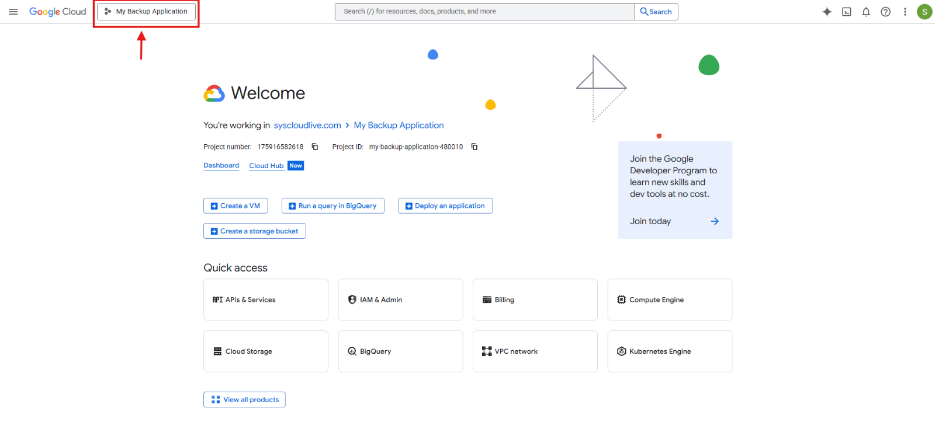Open the notifications bell
The width and height of the screenshot is (936, 436).
pos(866,12)
